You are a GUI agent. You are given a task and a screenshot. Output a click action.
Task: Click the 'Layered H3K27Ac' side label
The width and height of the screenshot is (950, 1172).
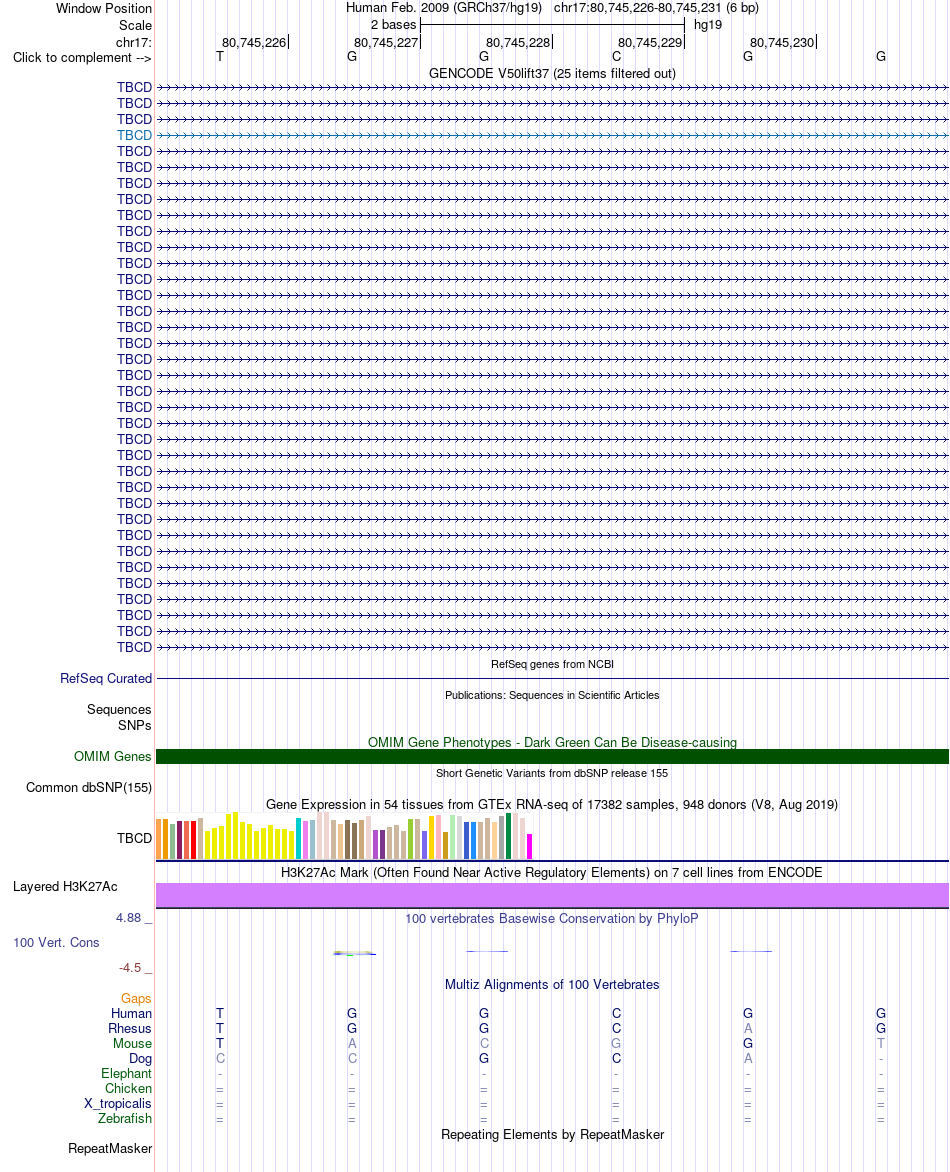click(x=65, y=886)
